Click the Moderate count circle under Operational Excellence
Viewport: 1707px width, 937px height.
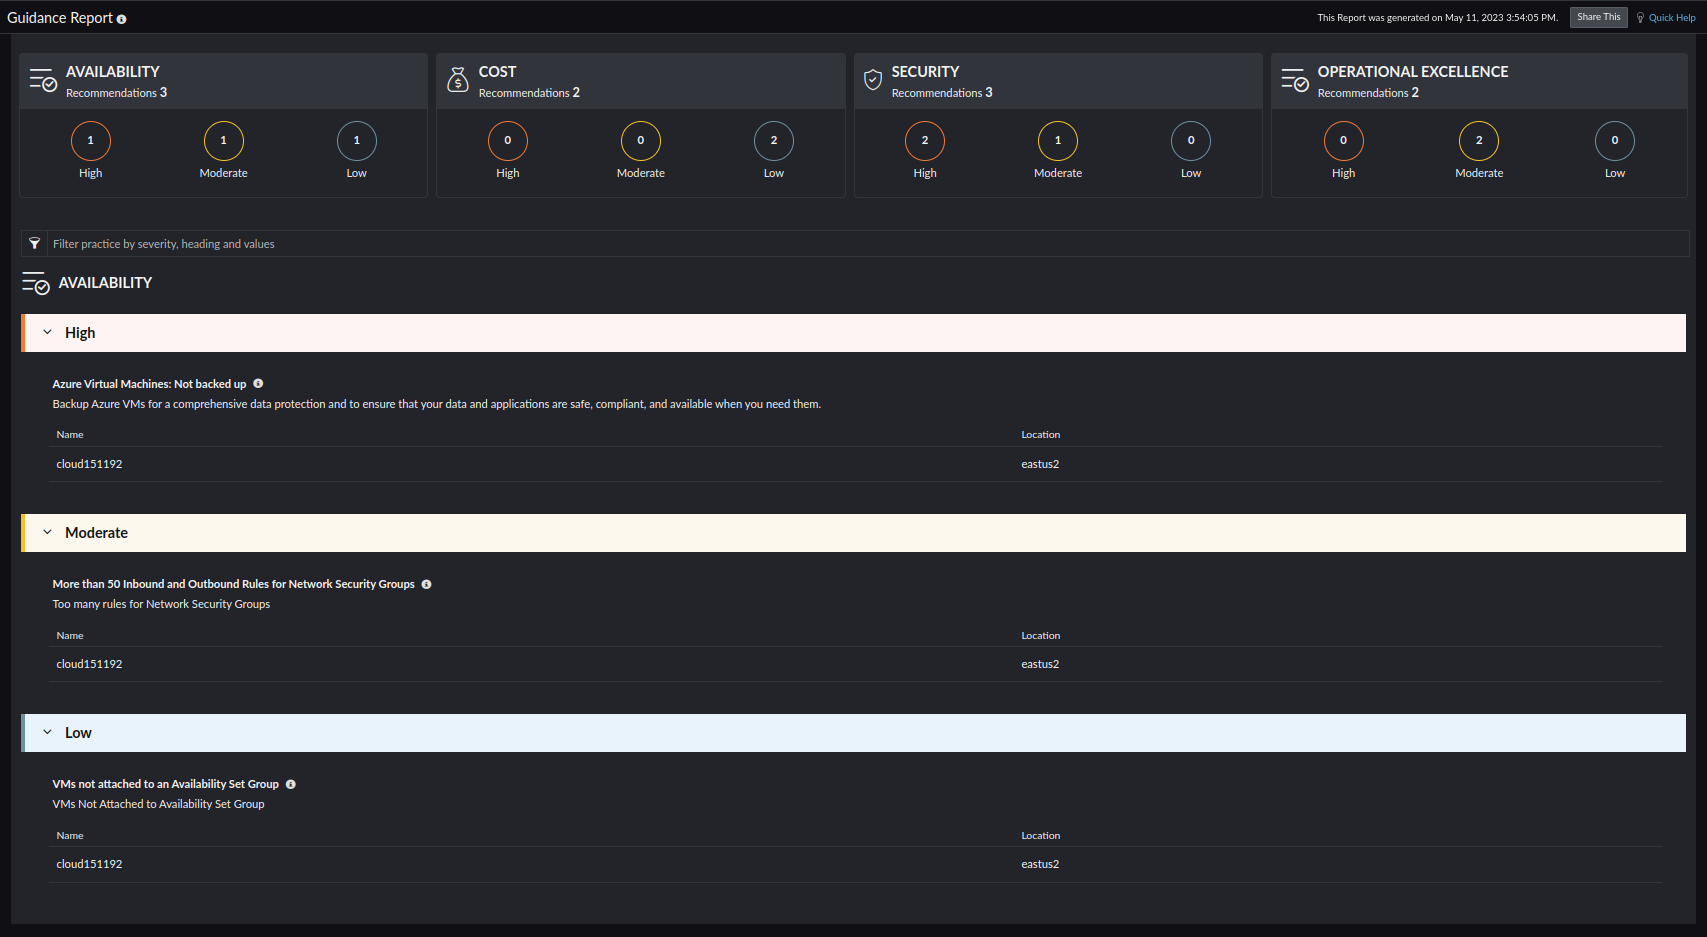[x=1479, y=141]
